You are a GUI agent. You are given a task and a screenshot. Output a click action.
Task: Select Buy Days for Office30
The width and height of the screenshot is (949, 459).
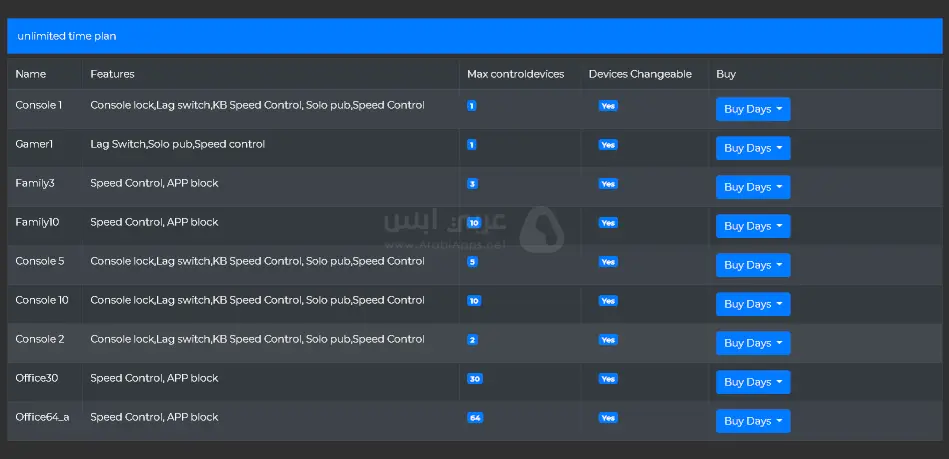click(x=753, y=382)
